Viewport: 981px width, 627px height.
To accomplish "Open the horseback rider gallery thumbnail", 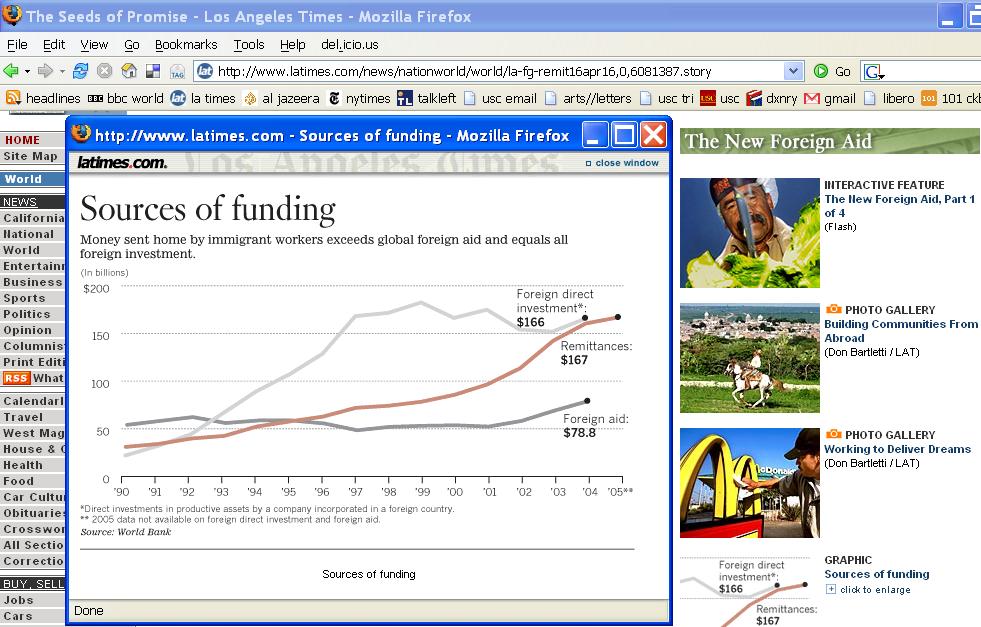I will click(x=750, y=358).
